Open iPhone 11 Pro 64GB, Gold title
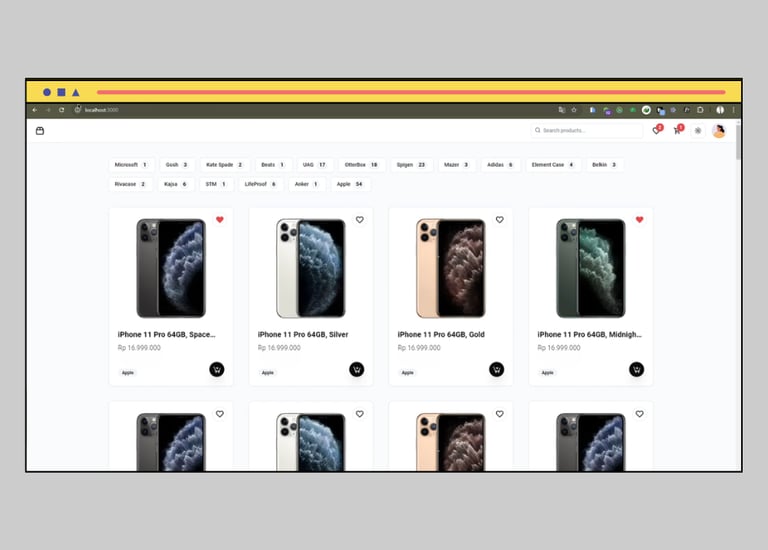Viewport: 768px width, 550px height. pyautogui.click(x=441, y=335)
